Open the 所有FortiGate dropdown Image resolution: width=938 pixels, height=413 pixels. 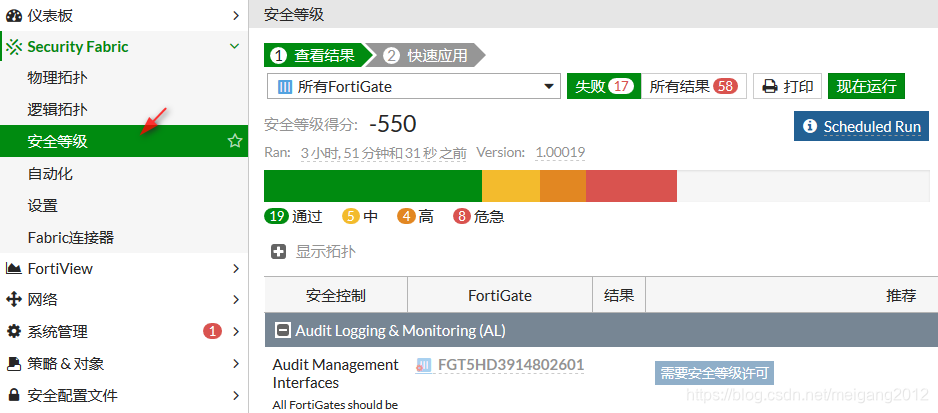tap(413, 86)
